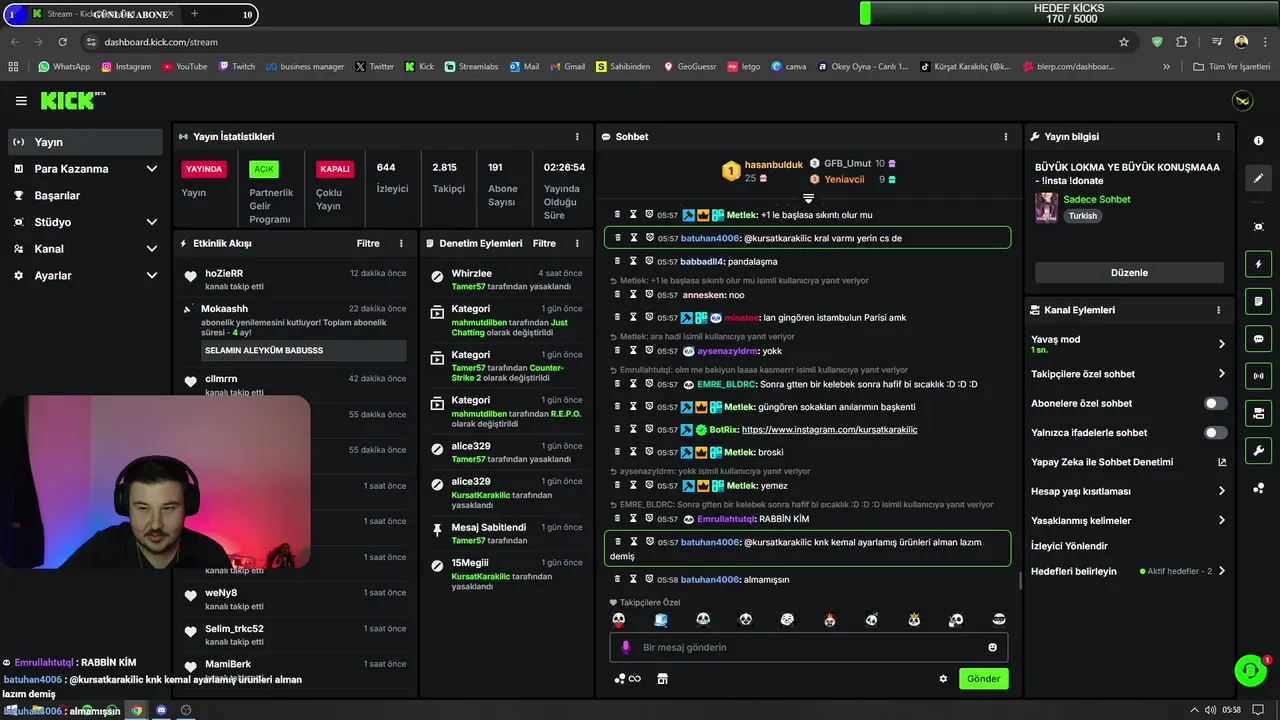Open Hedefleri belirleyin chevron
The width and height of the screenshot is (1280, 720).
[1221, 571]
